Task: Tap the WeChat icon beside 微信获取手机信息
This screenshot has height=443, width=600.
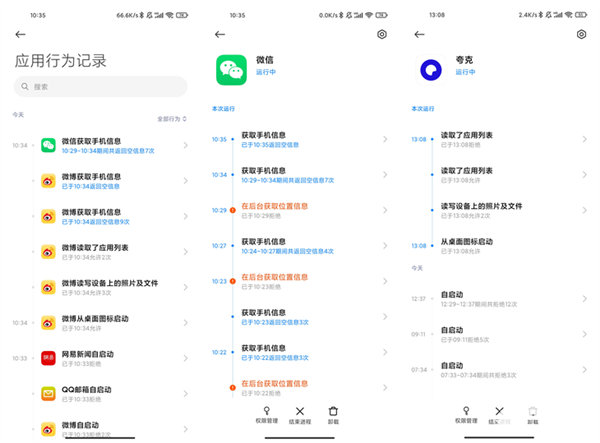Action: pyautogui.click(x=48, y=146)
